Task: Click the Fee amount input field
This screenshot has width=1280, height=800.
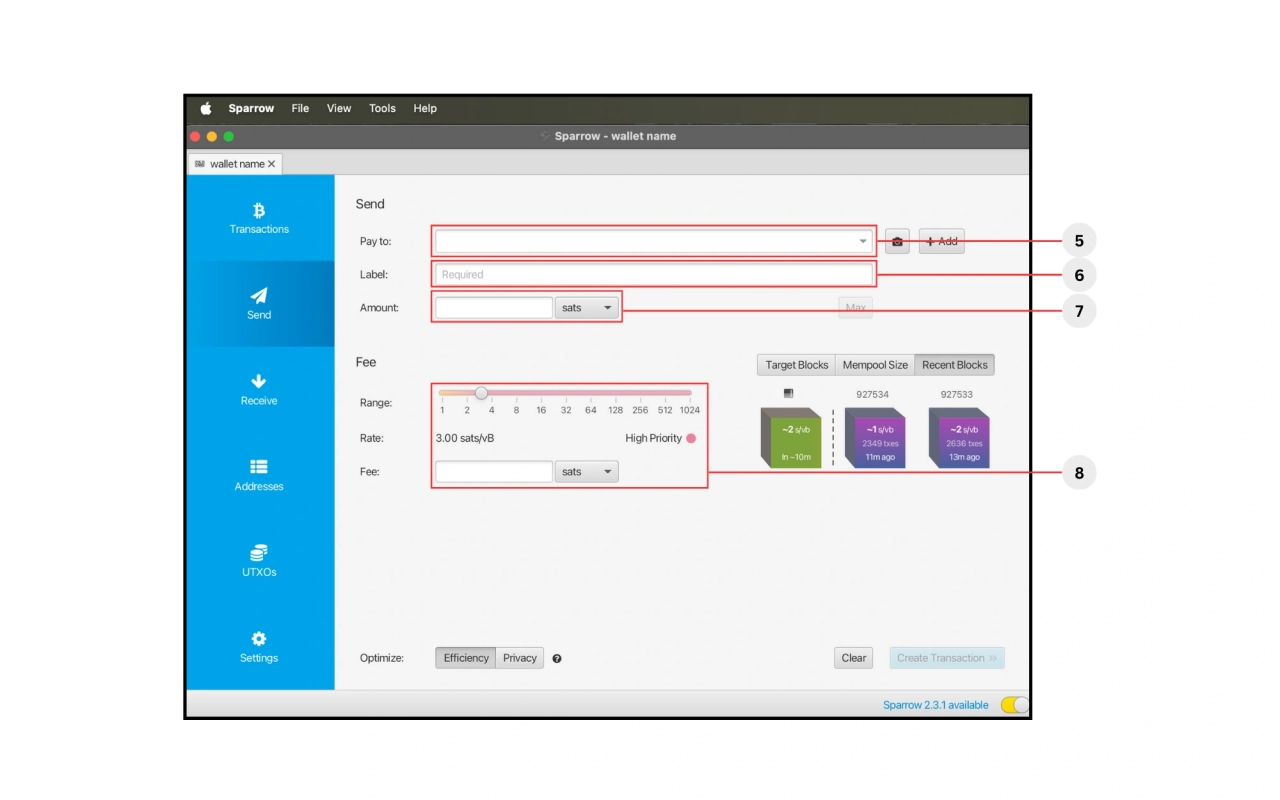Action: (494, 472)
